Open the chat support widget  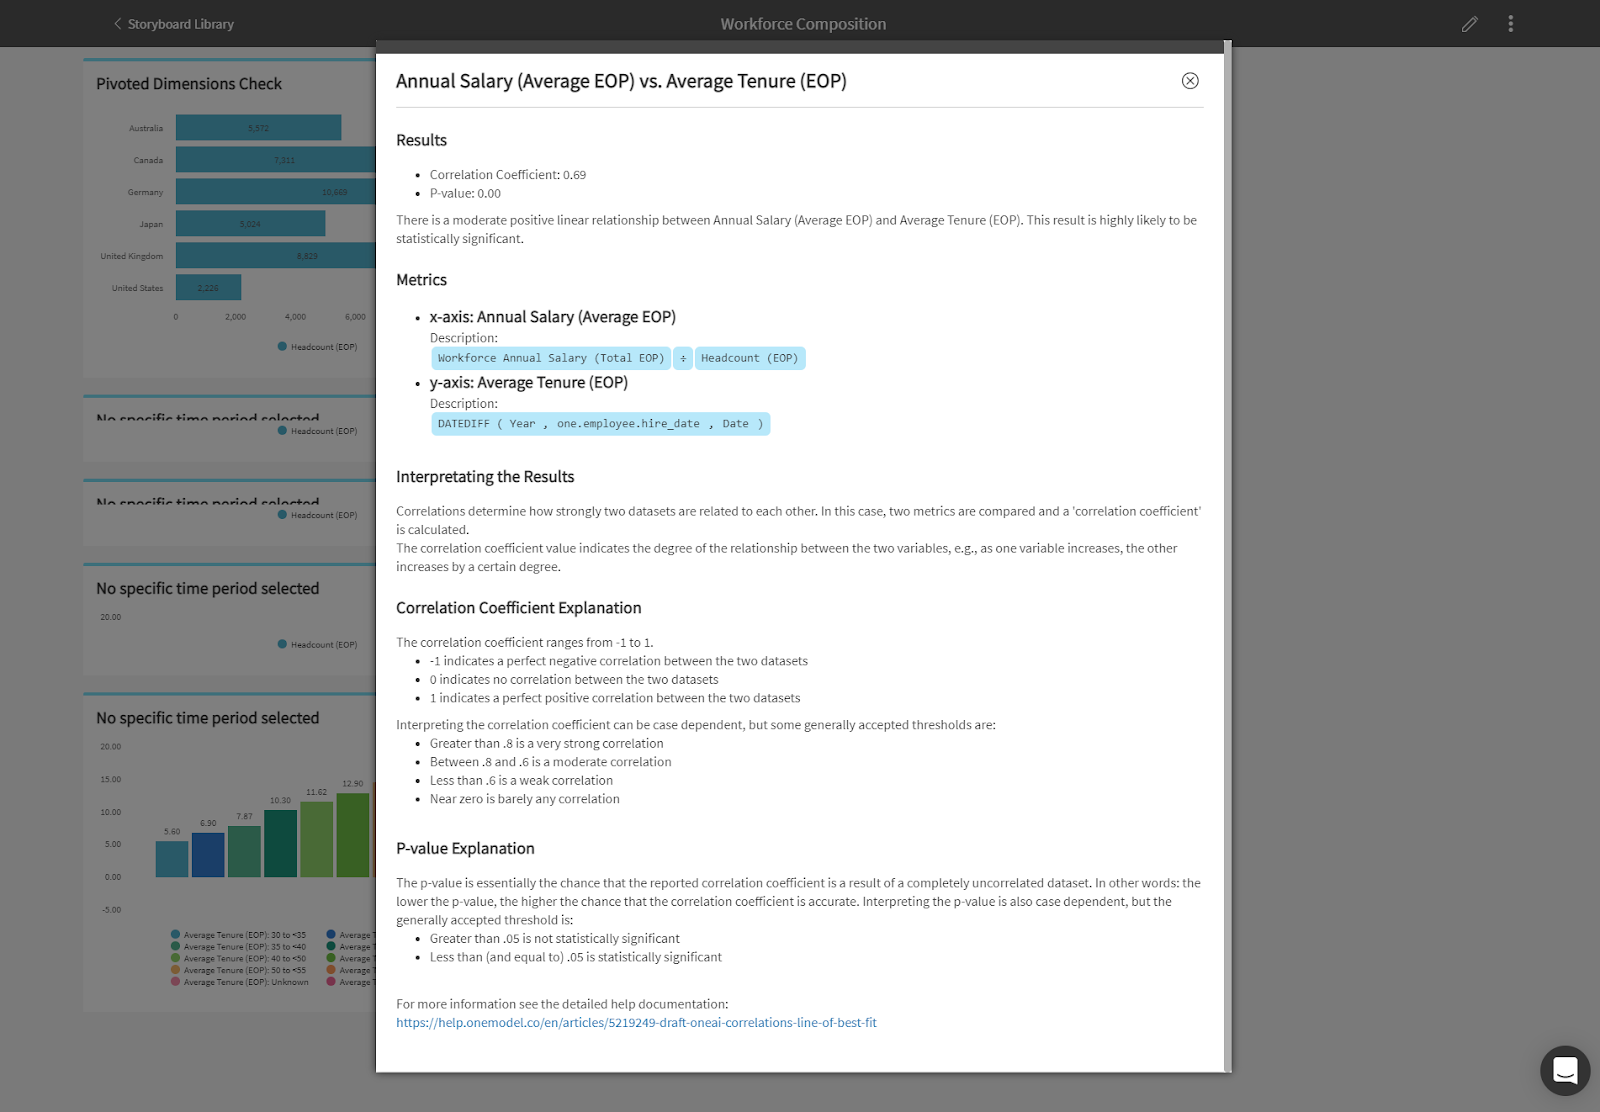pos(1565,1070)
